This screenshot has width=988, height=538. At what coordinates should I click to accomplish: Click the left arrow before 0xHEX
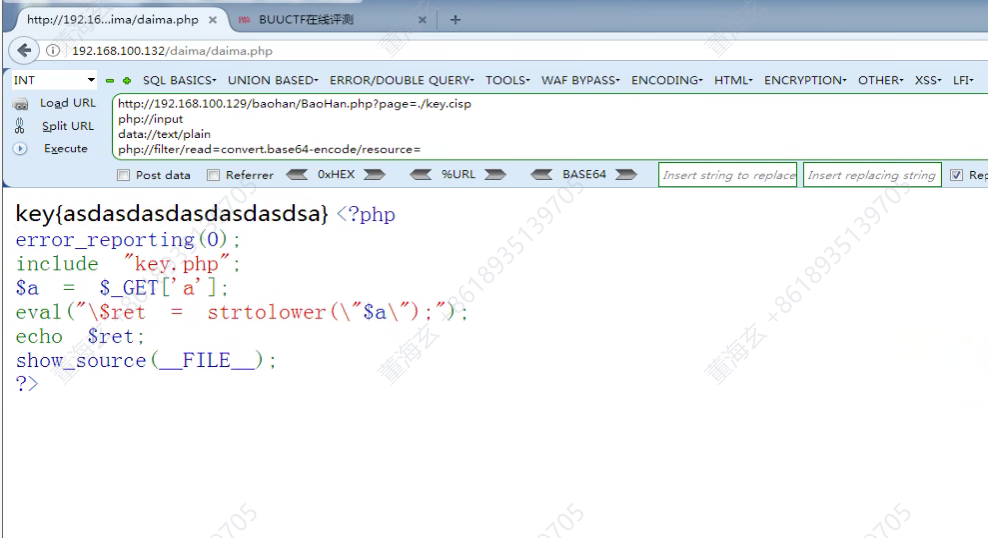pyautogui.click(x=297, y=175)
